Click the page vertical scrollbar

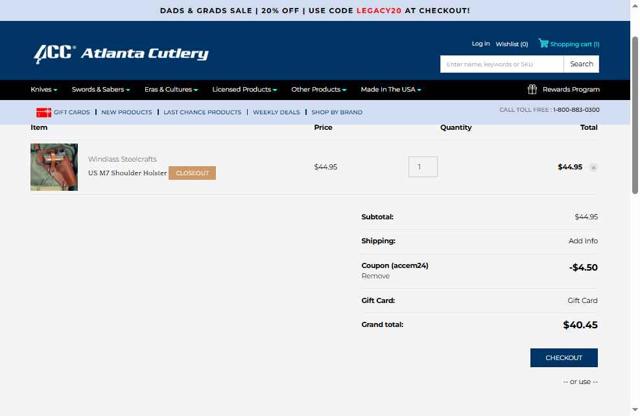tap(635, 115)
